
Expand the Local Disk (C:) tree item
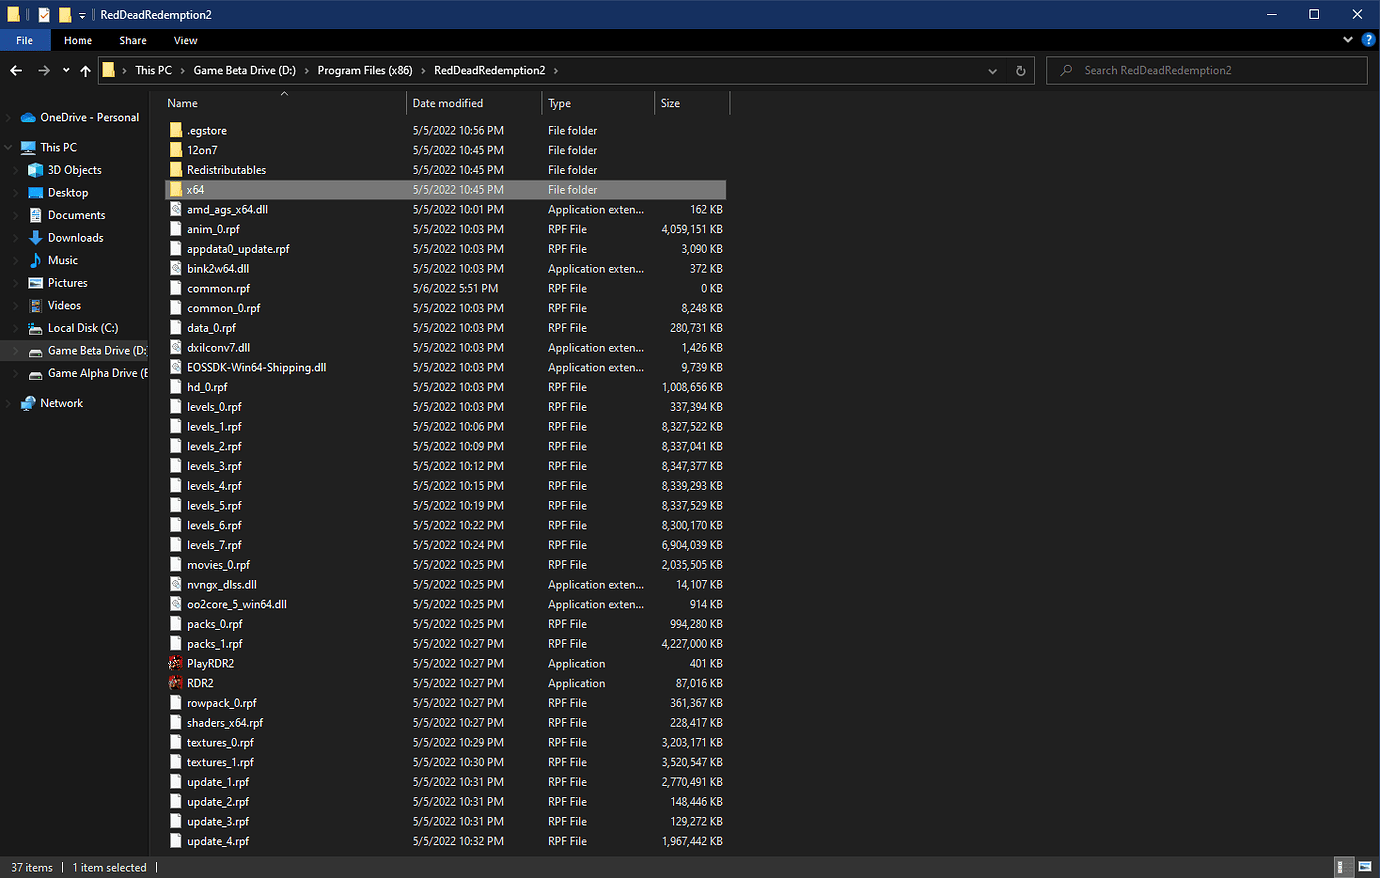pos(14,327)
